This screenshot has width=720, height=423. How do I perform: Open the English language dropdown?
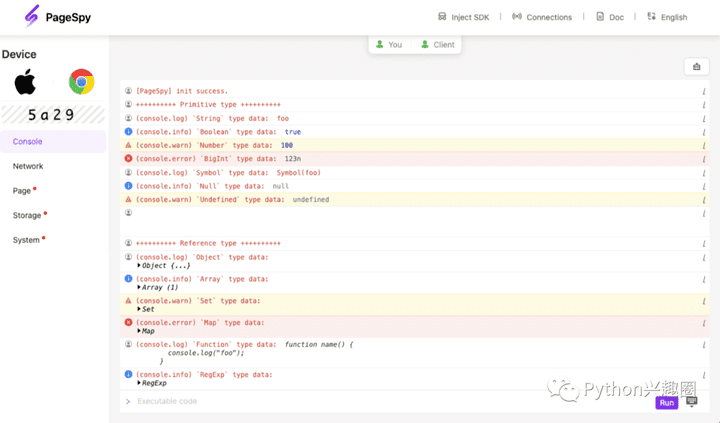coord(667,17)
